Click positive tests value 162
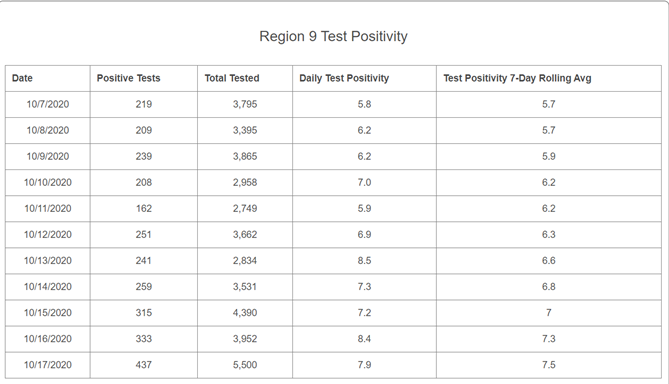Viewport: 669px width, 384px height. [144, 209]
